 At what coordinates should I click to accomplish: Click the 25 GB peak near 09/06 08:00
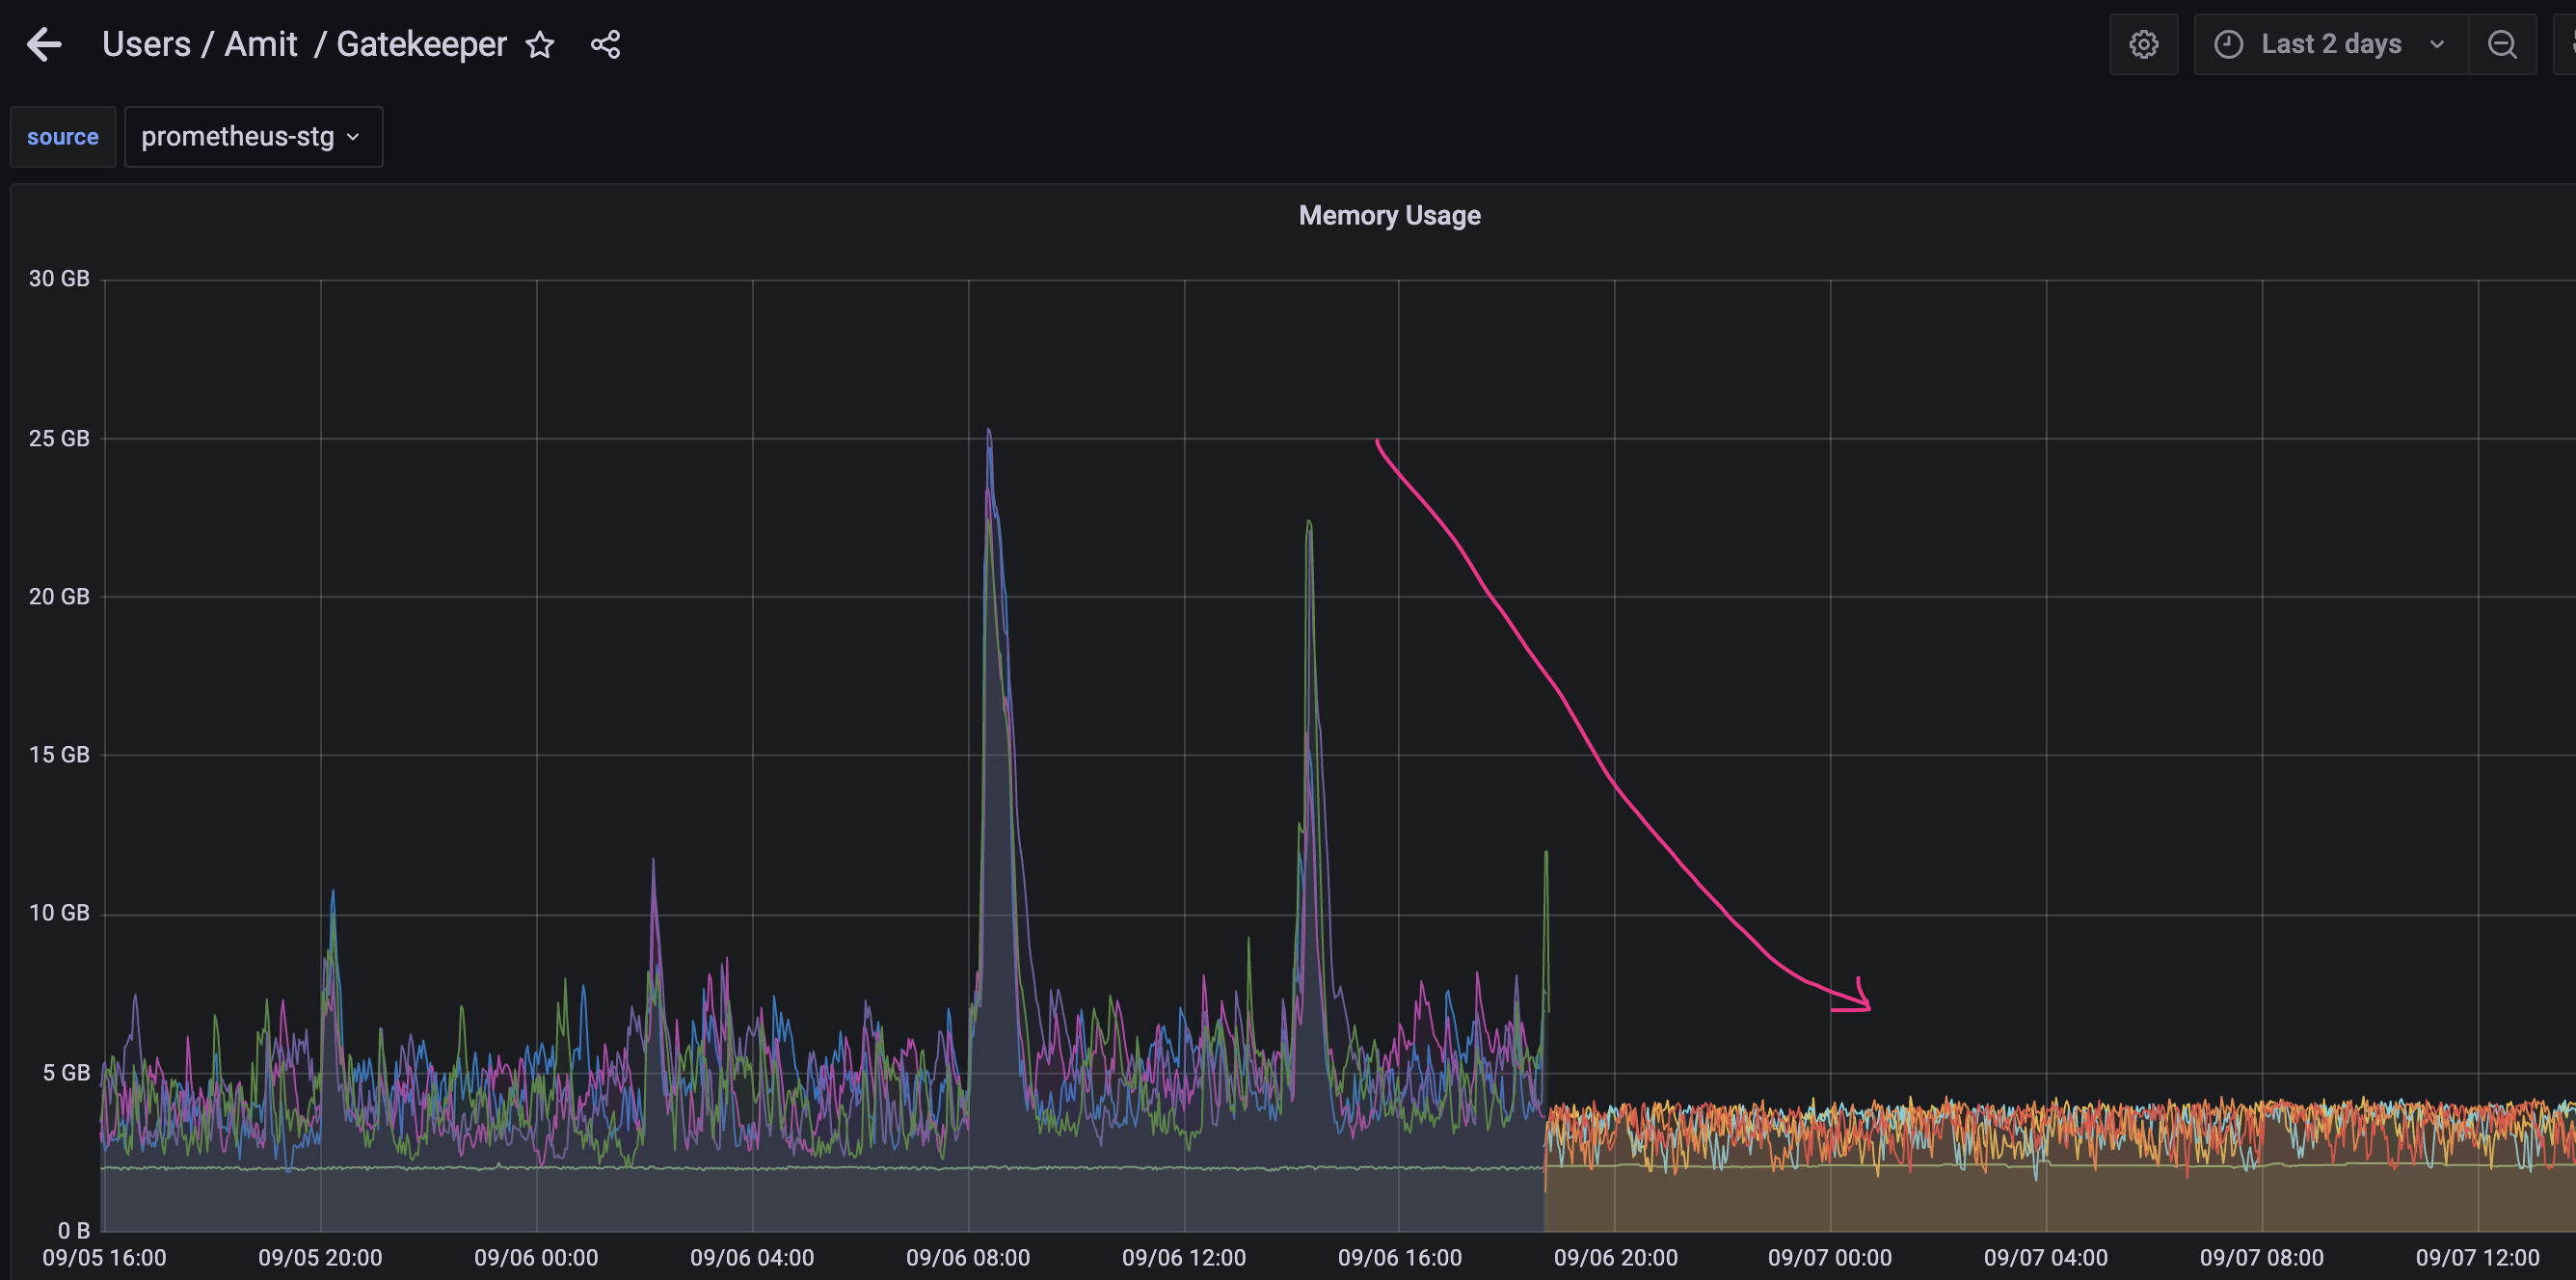tap(988, 432)
